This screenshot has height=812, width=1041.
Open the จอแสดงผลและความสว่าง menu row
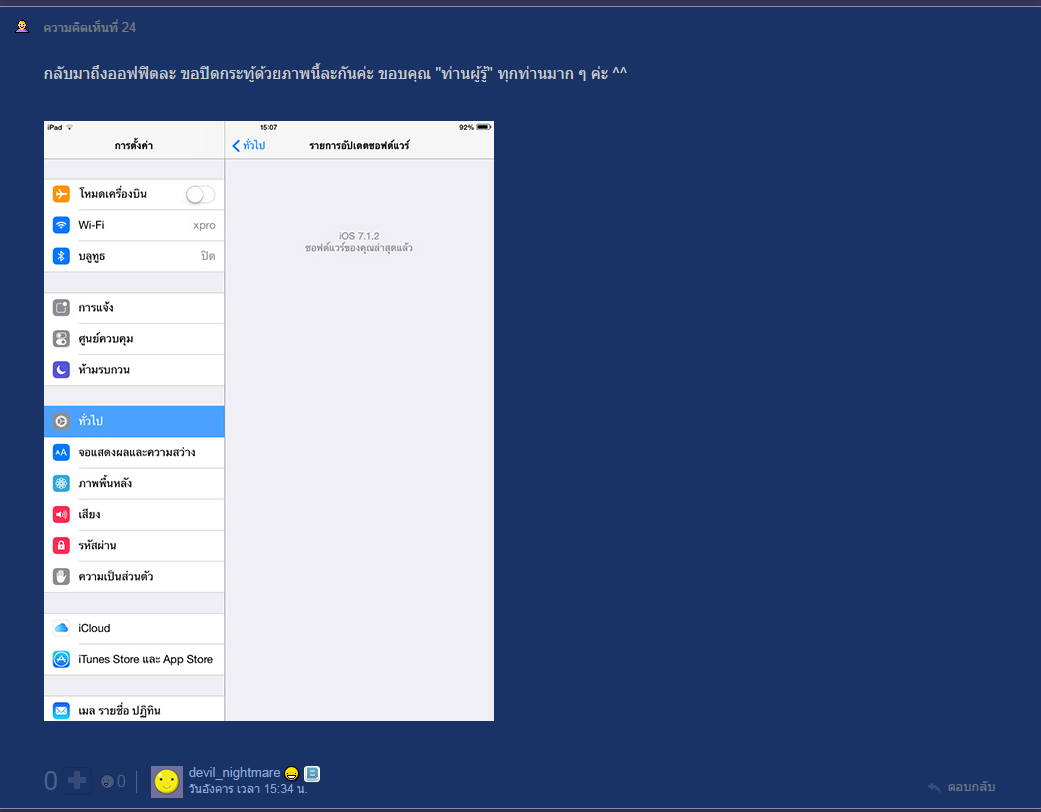pyautogui.click(x=134, y=453)
